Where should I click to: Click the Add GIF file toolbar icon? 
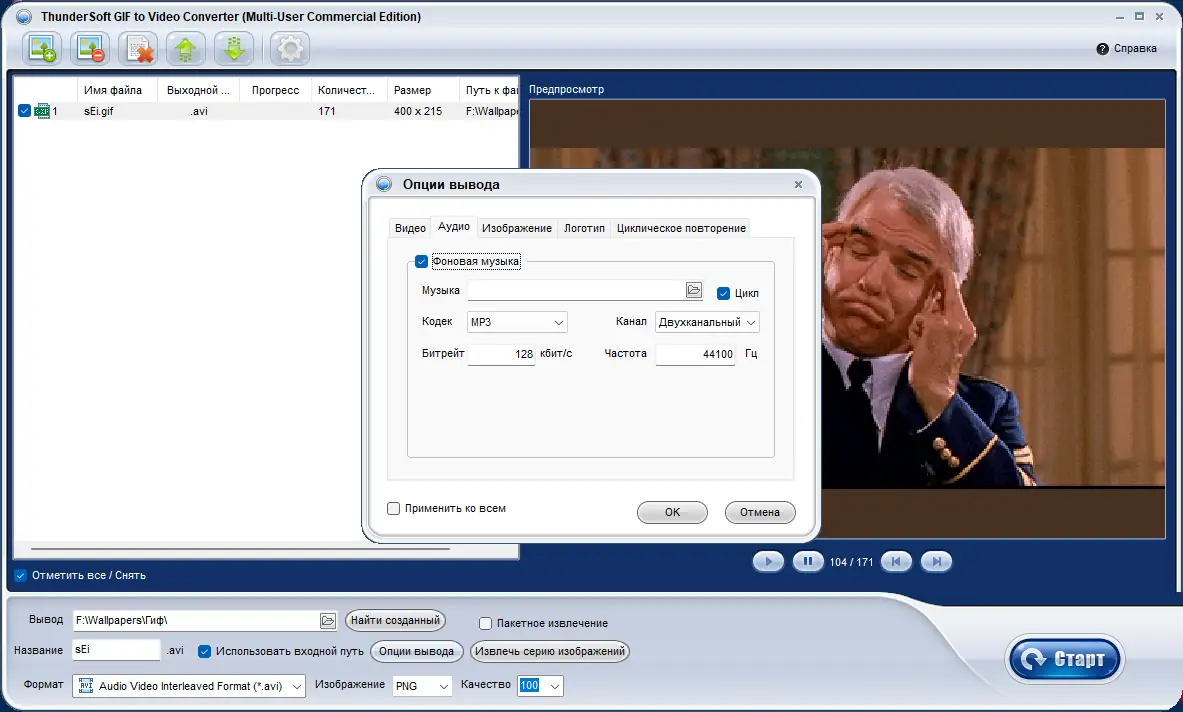pos(41,49)
